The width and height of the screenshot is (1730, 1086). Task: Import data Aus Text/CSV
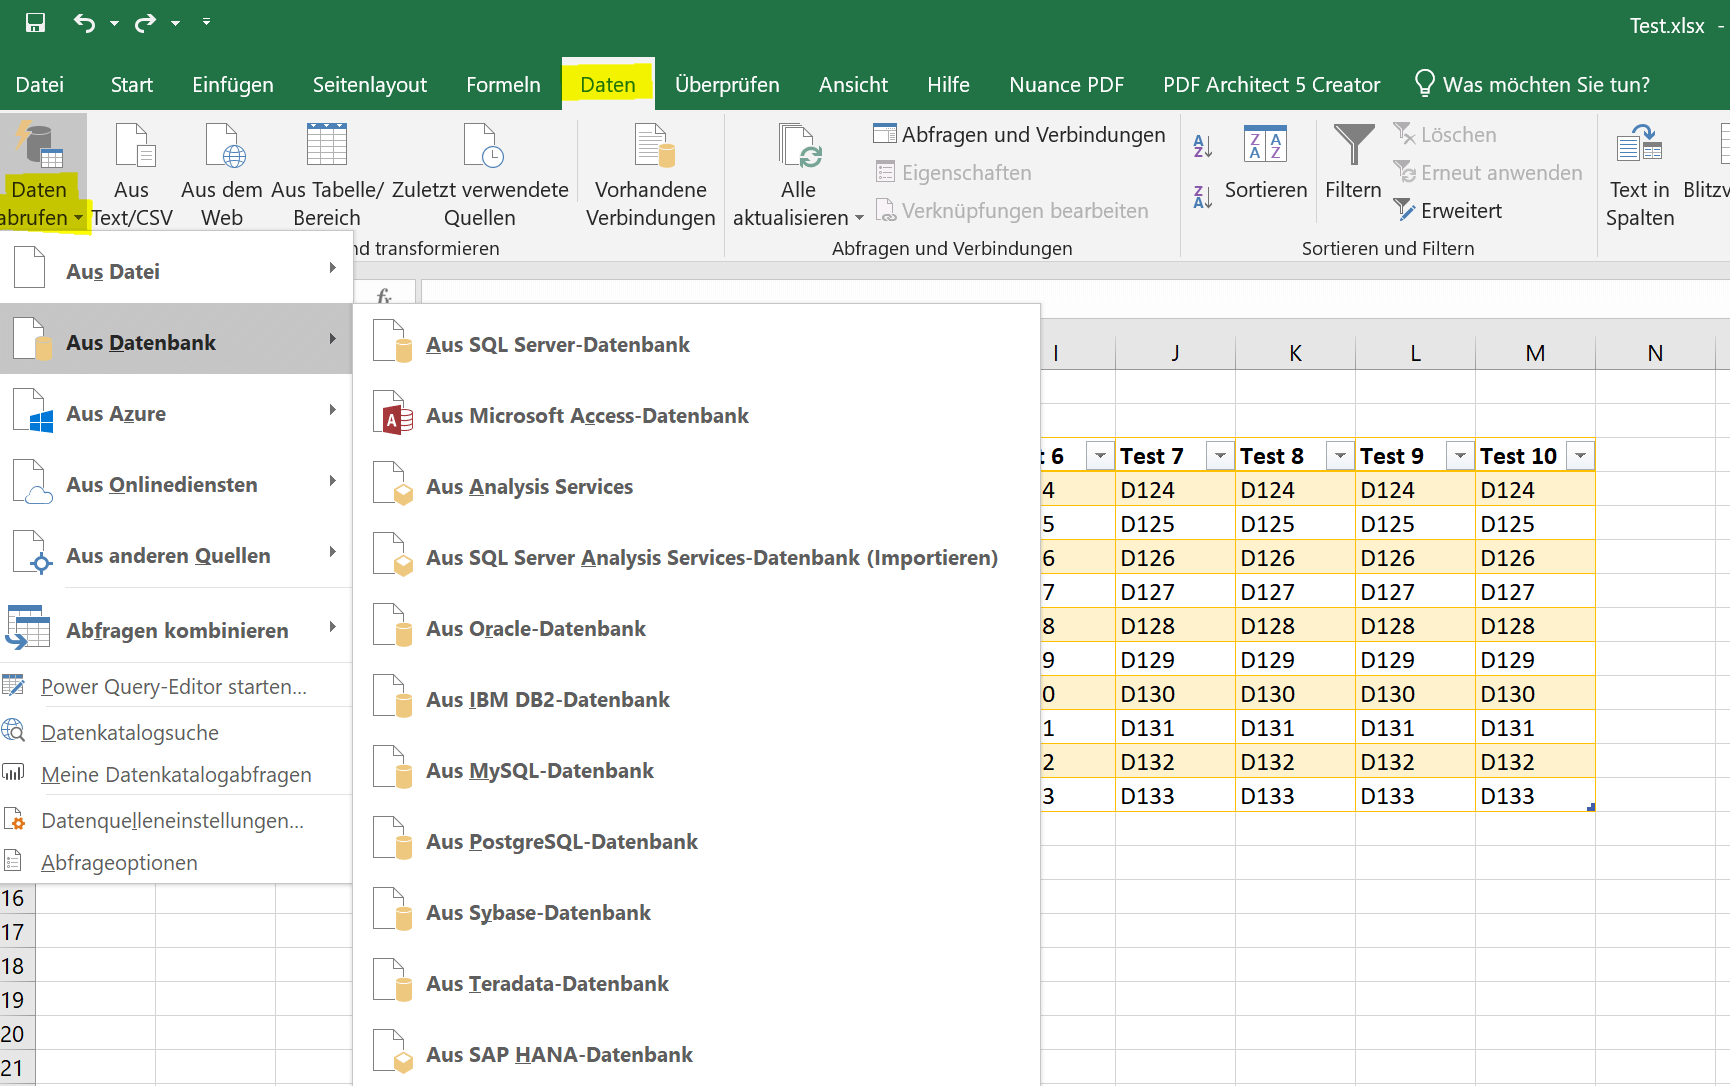click(132, 174)
